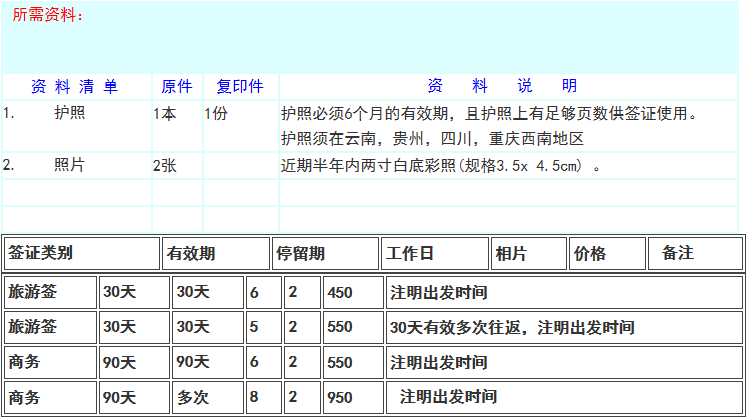The image size is (755, 420).
Task: Select the 资料清单 column header
Action: pyautogui.click(x=75, y=86)
